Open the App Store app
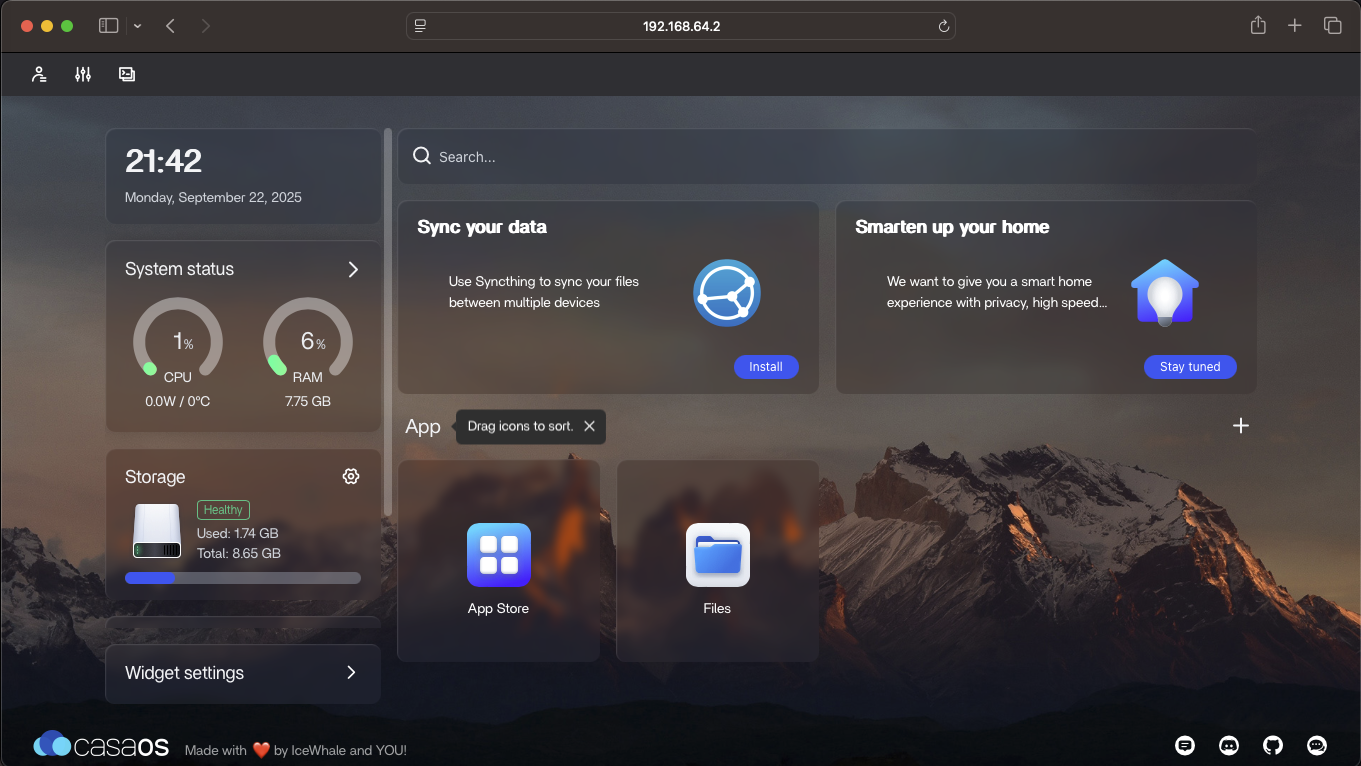Image resolution: width=1361 pixels, height=766 pixels. [x=498, y=556]
